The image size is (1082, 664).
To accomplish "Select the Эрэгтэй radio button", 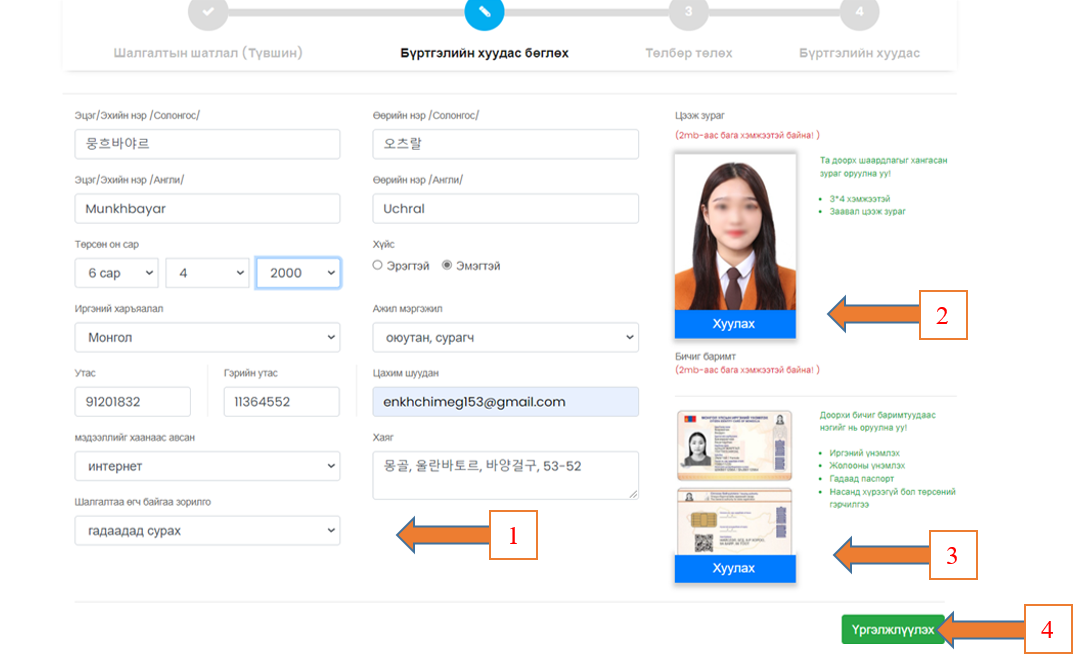I will (378, 266).
